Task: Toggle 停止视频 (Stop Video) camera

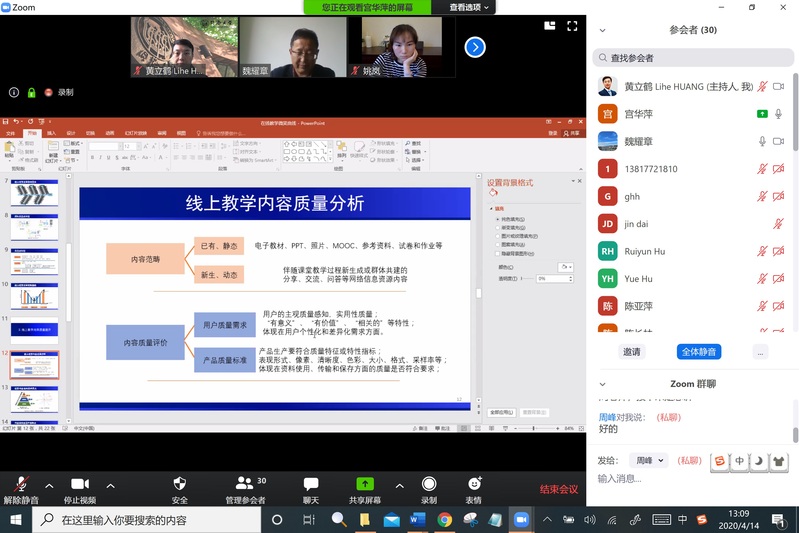Action: (x=80, y=484)
